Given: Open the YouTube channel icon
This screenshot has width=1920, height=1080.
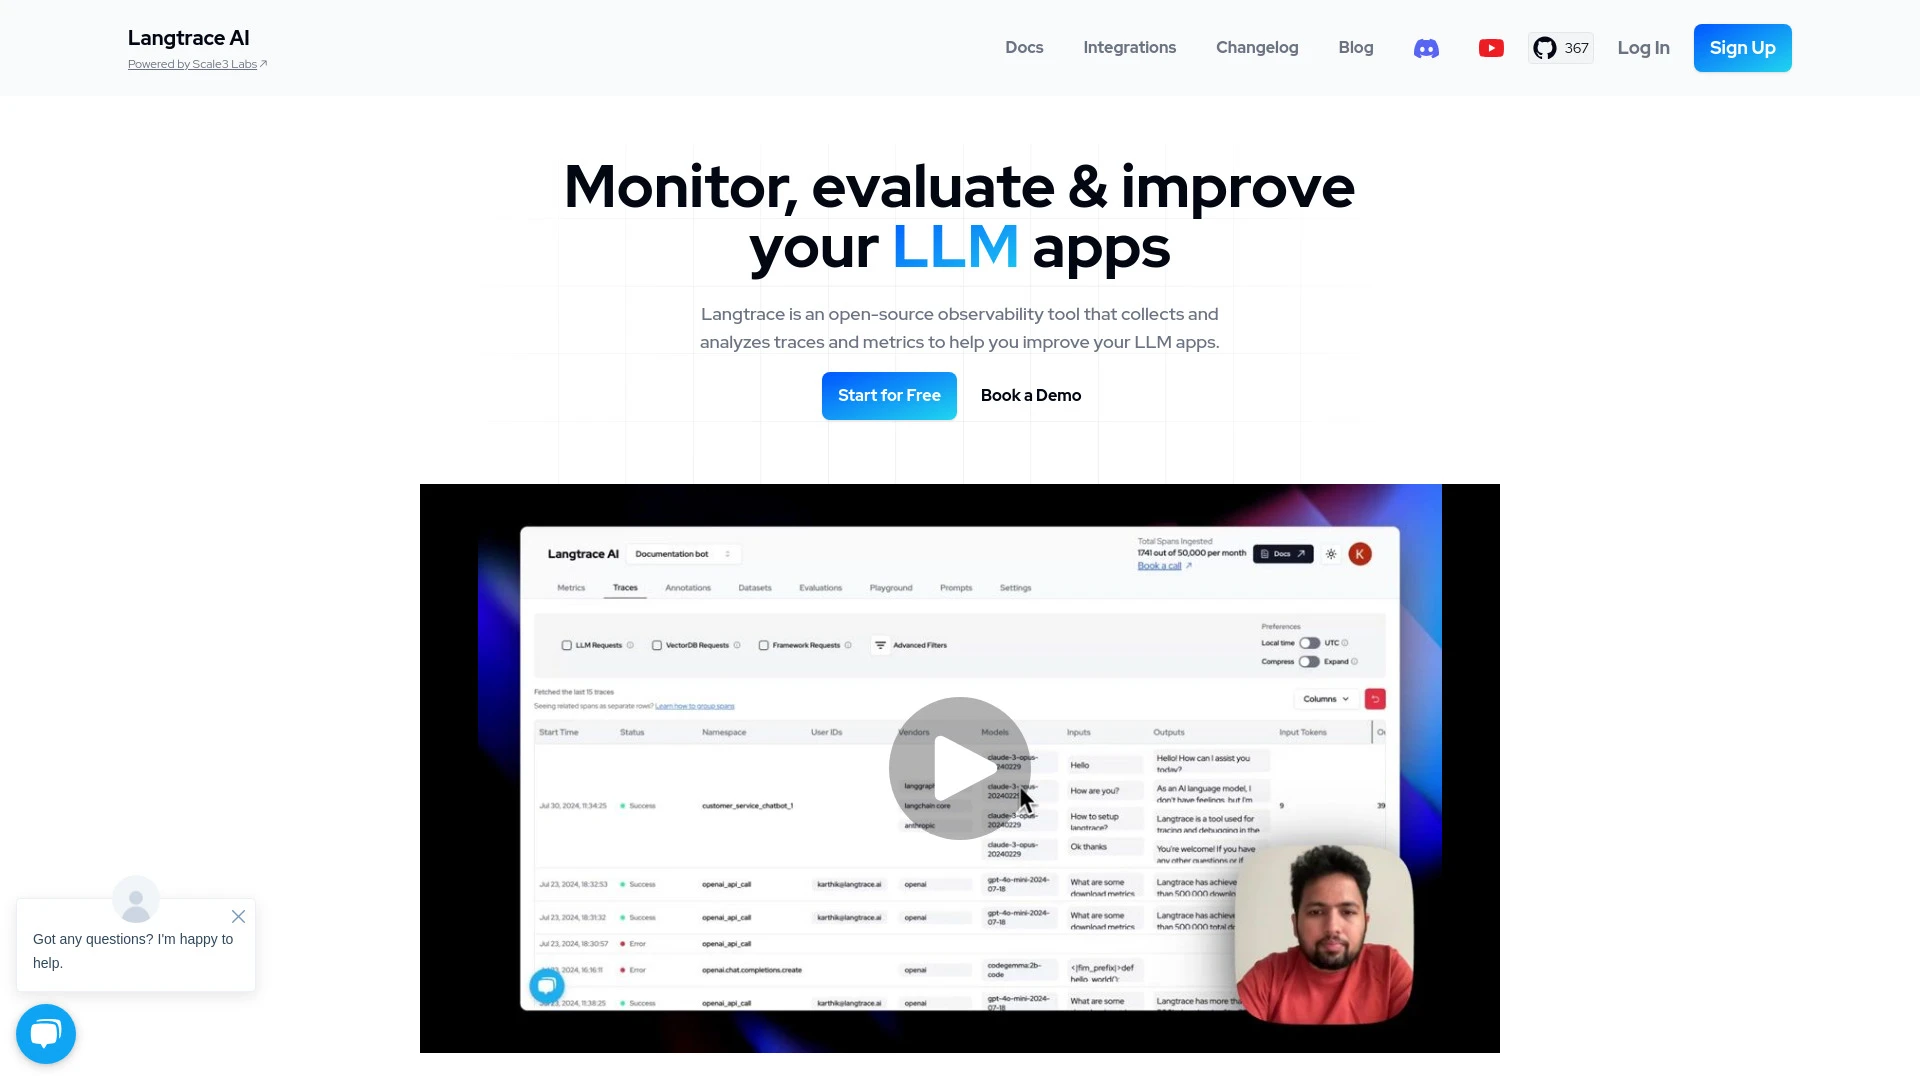Looking at the screenshot, I should click(1490, 47).
